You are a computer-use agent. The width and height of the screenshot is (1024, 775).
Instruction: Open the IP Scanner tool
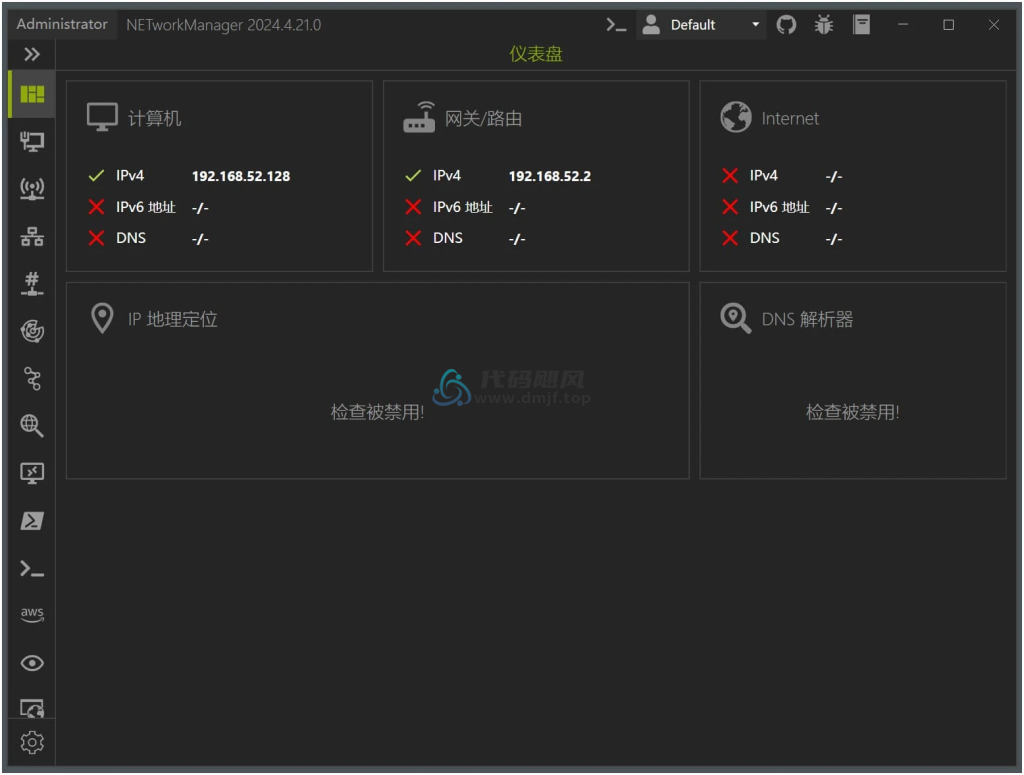pos(32,236)
